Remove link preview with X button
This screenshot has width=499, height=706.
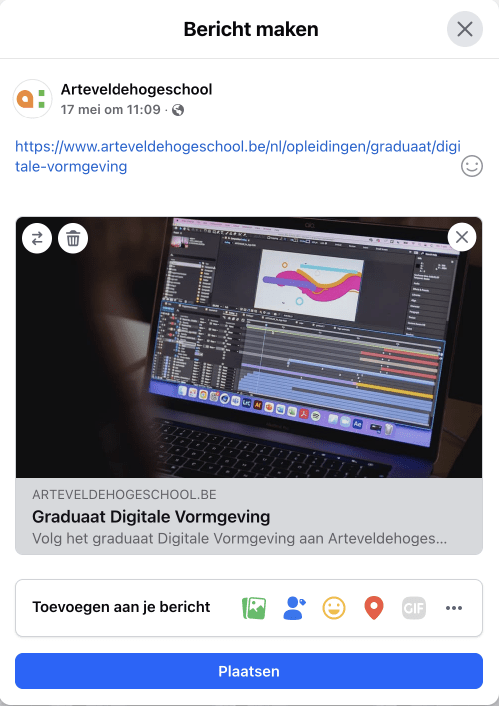click(462, 237)
